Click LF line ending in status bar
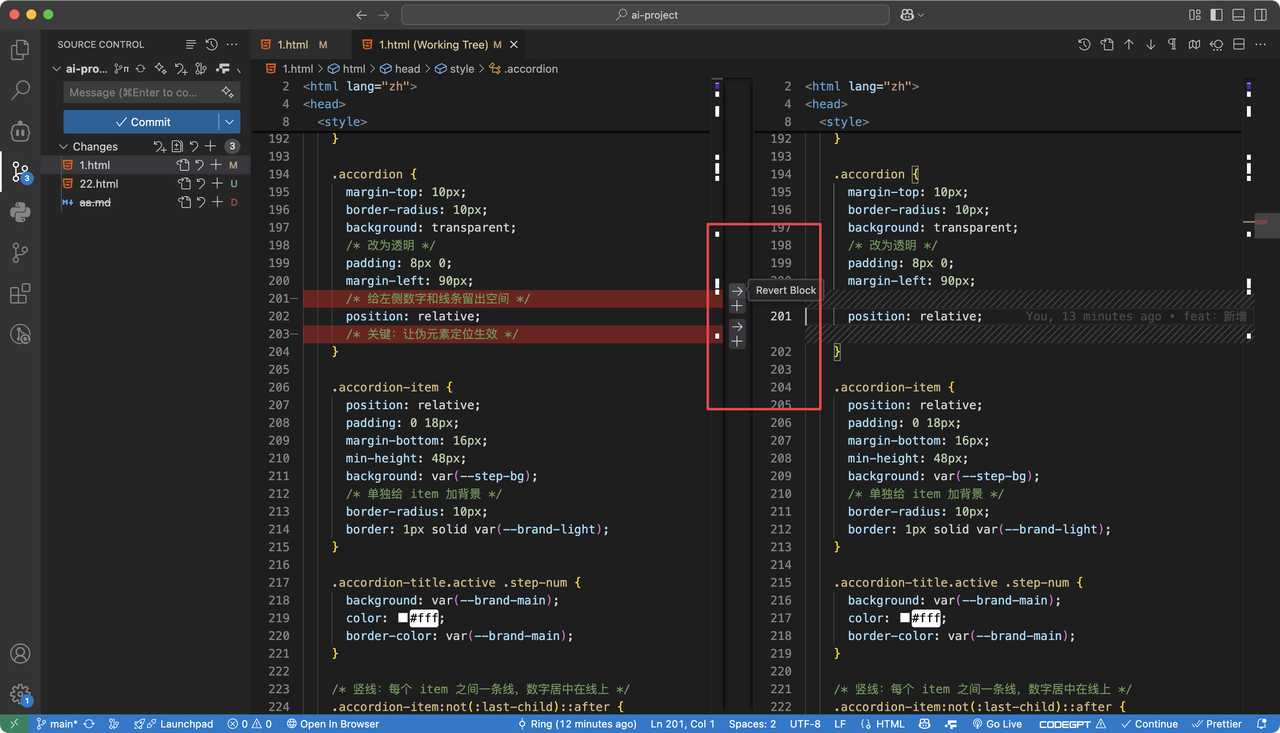This screenshot has height=733, width=1280. (x=840, y=724)
